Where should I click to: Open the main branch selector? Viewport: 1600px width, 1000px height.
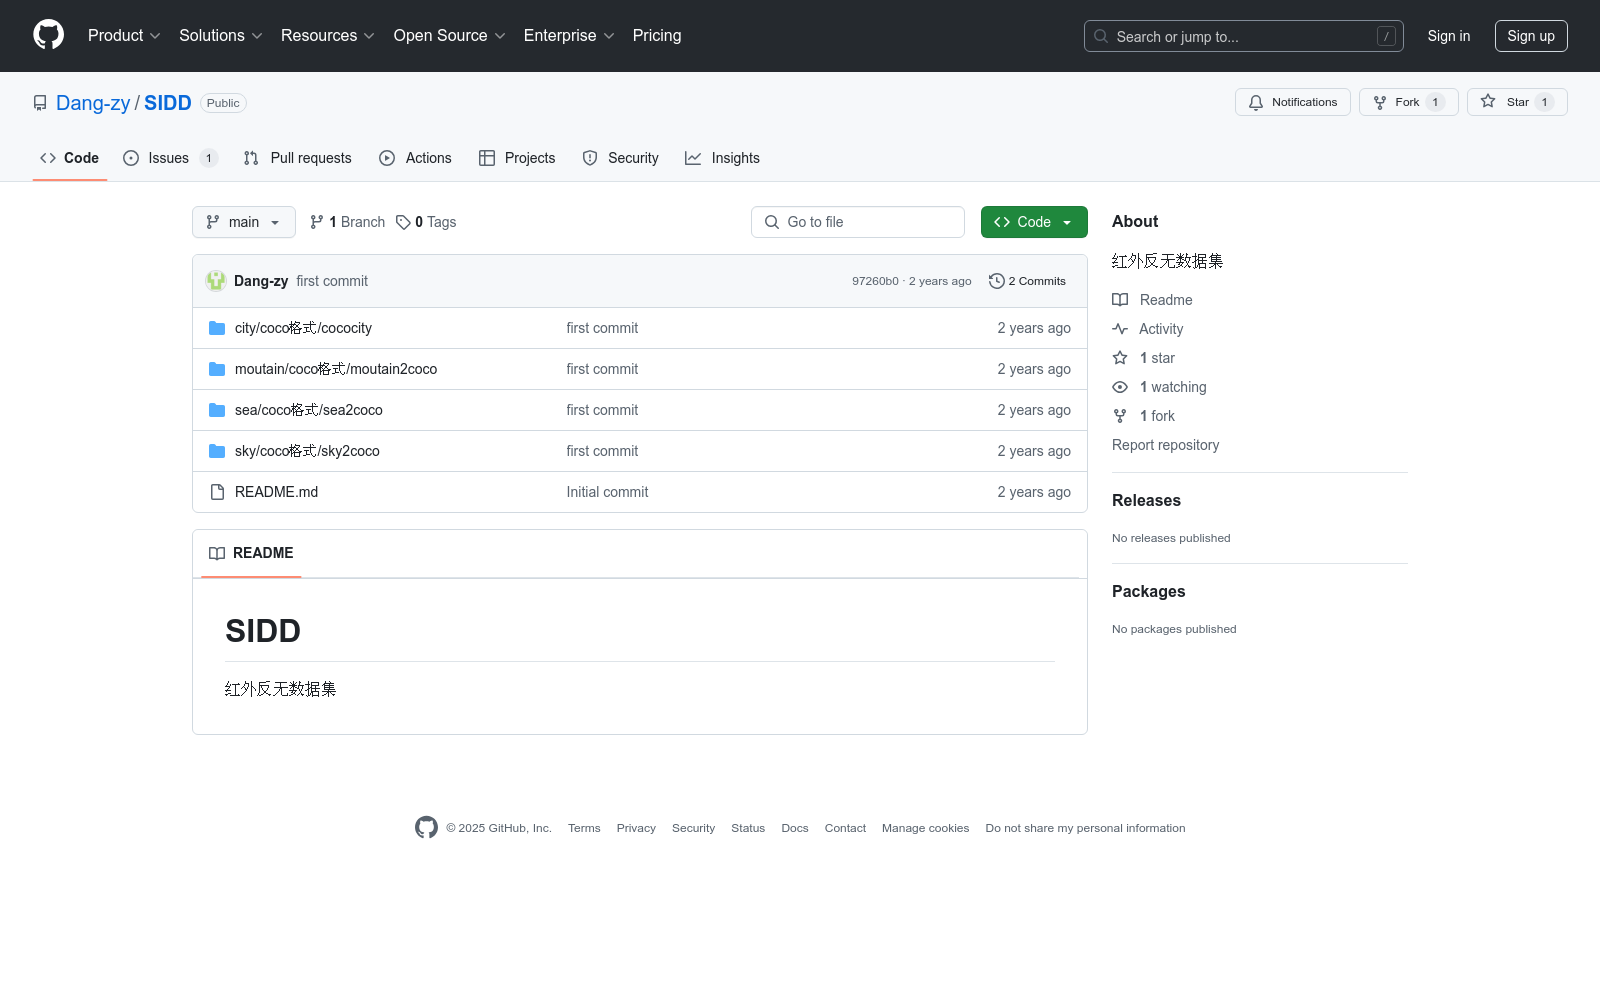click(x=244, y=222)
